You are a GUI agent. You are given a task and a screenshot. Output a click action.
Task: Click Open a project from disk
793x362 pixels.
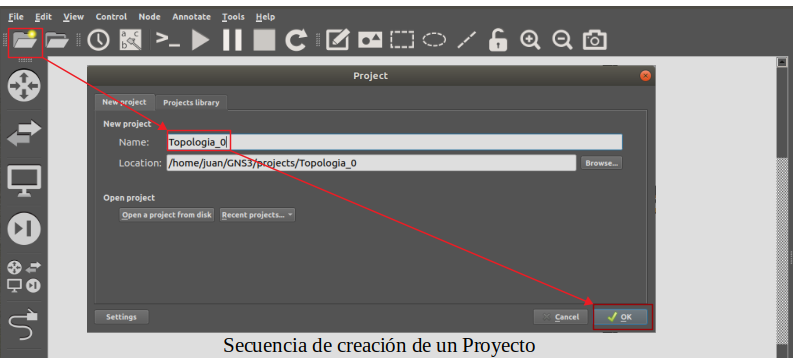[x=167, y=215]
